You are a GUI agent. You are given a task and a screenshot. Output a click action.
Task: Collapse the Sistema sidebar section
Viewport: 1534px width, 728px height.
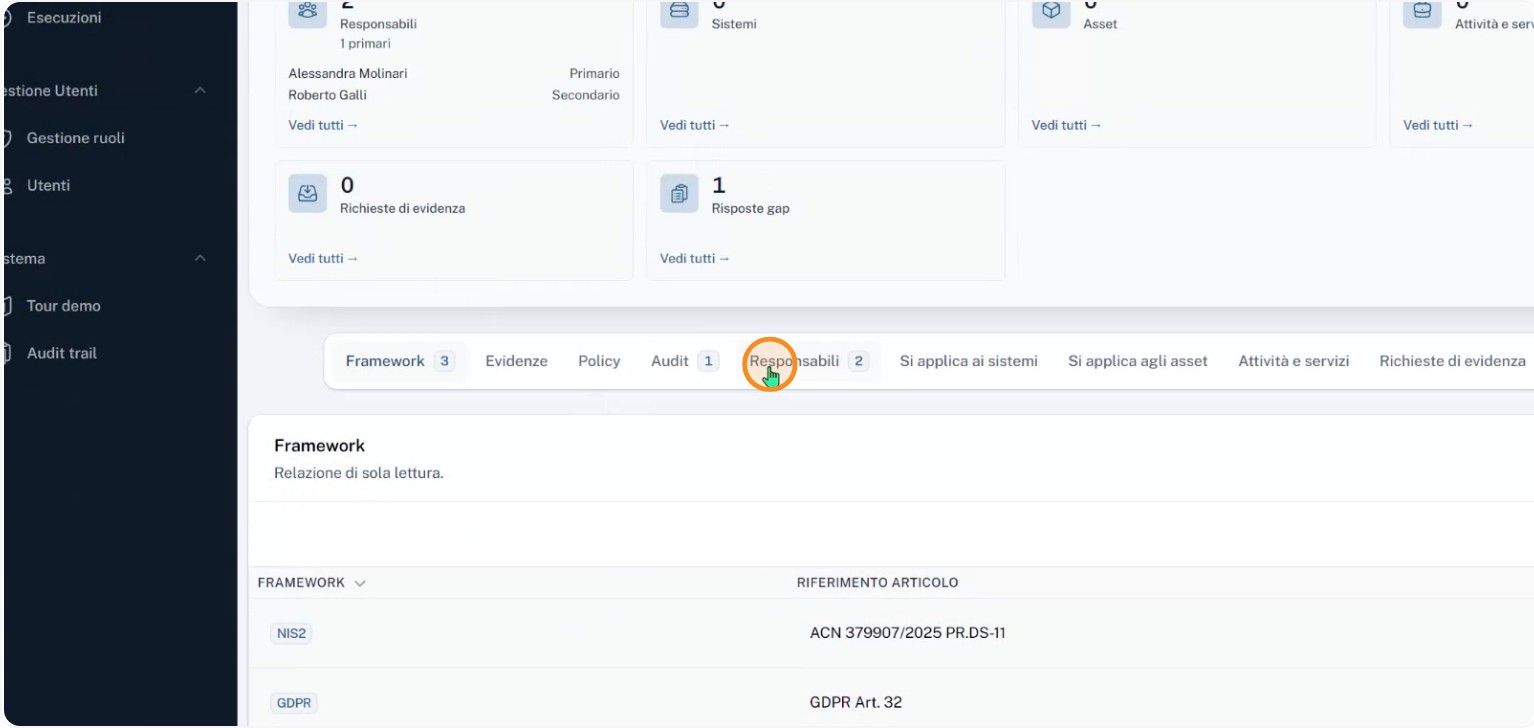[x=200, y=258]
